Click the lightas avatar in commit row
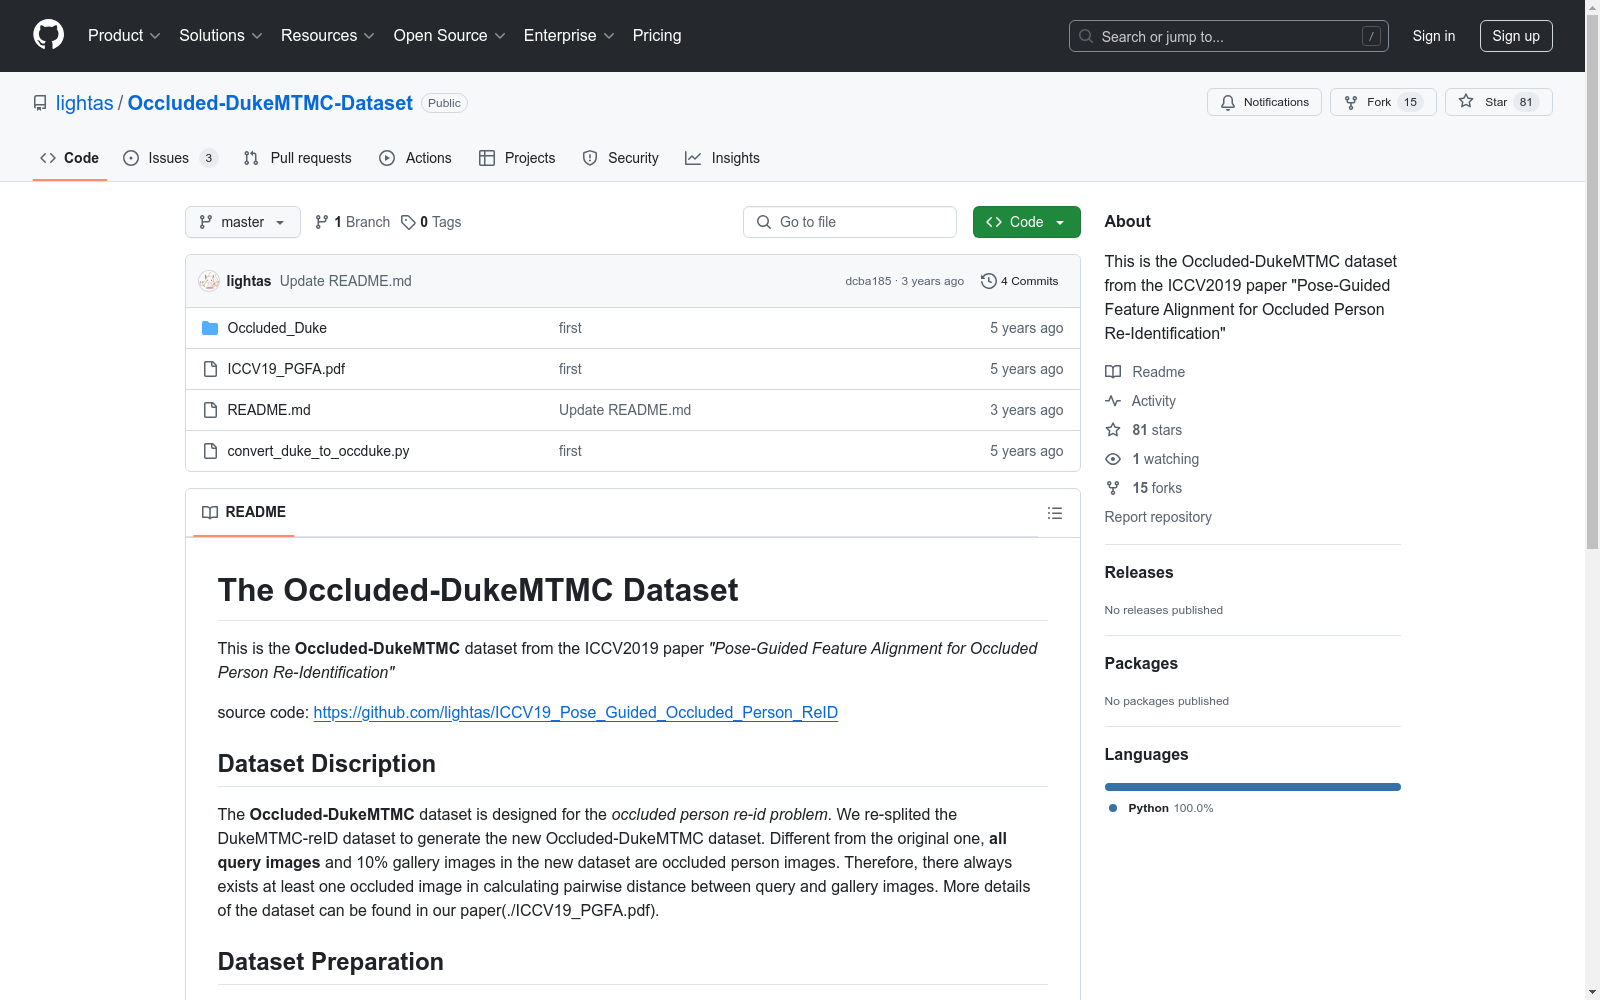 (x=209, y=281)
